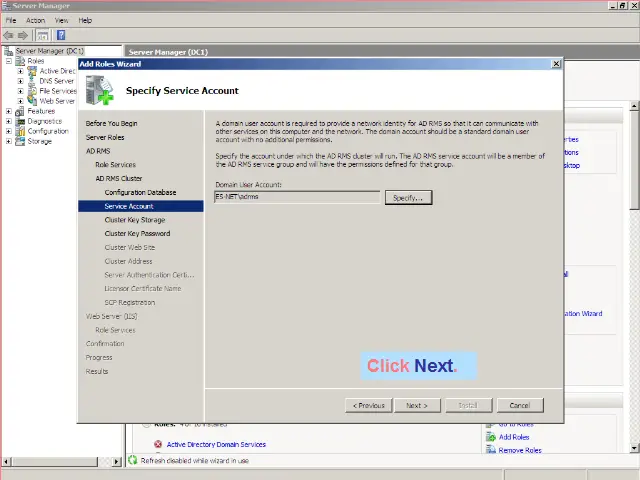Expand the File Services tree node

20,91
